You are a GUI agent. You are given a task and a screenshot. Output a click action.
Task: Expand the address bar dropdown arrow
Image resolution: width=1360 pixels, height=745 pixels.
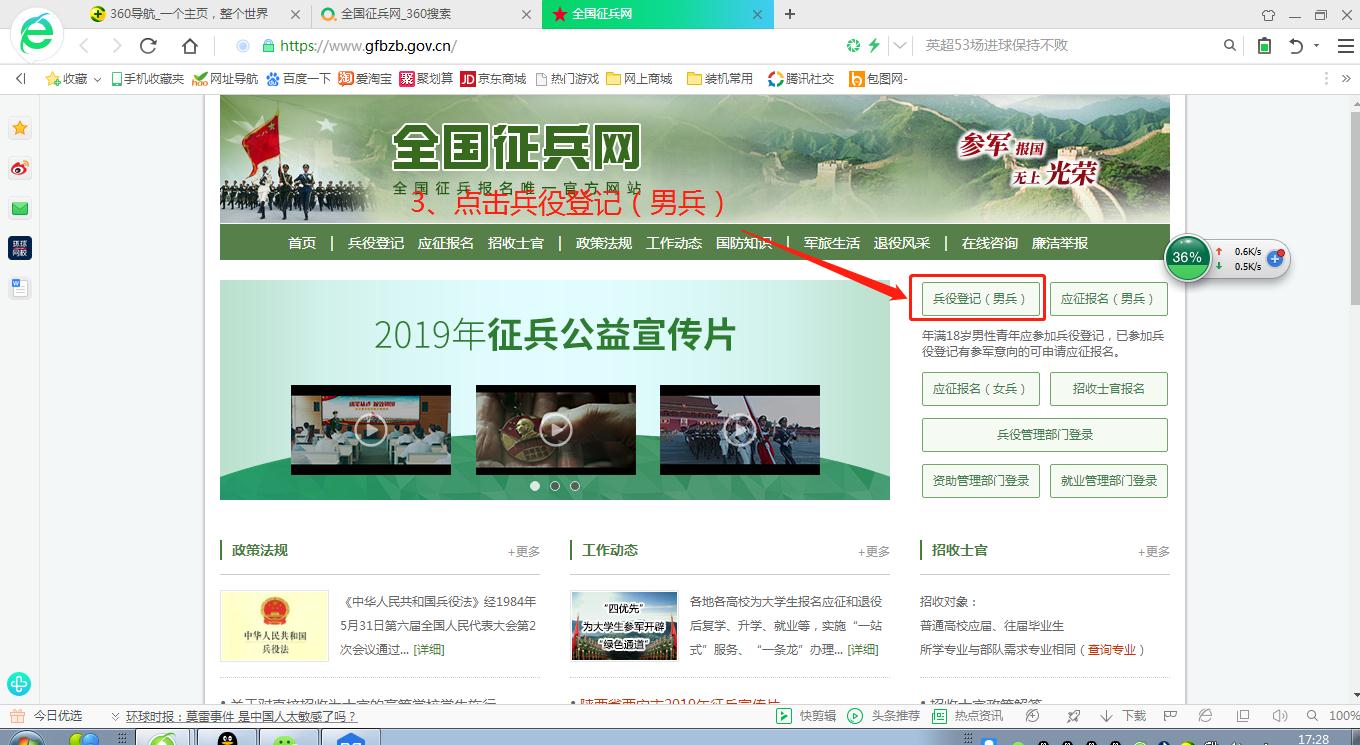coord(900,46)
